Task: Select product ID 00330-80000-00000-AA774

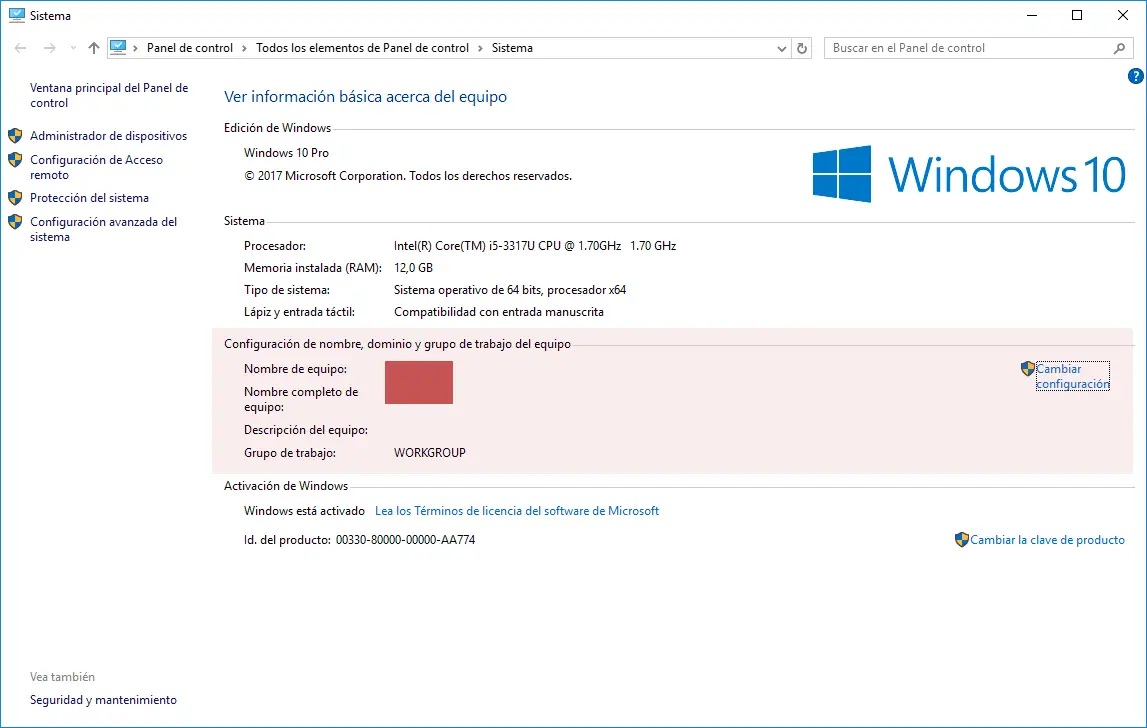Action: 405,540
